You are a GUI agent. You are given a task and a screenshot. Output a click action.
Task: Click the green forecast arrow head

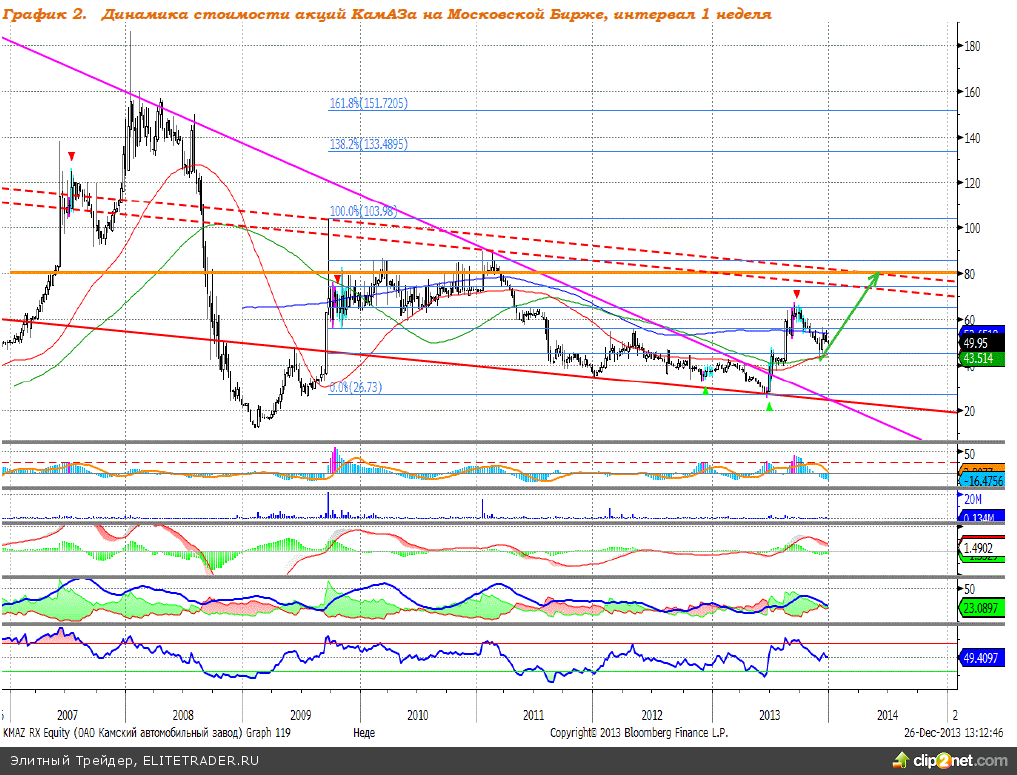[x=875, y=277]
